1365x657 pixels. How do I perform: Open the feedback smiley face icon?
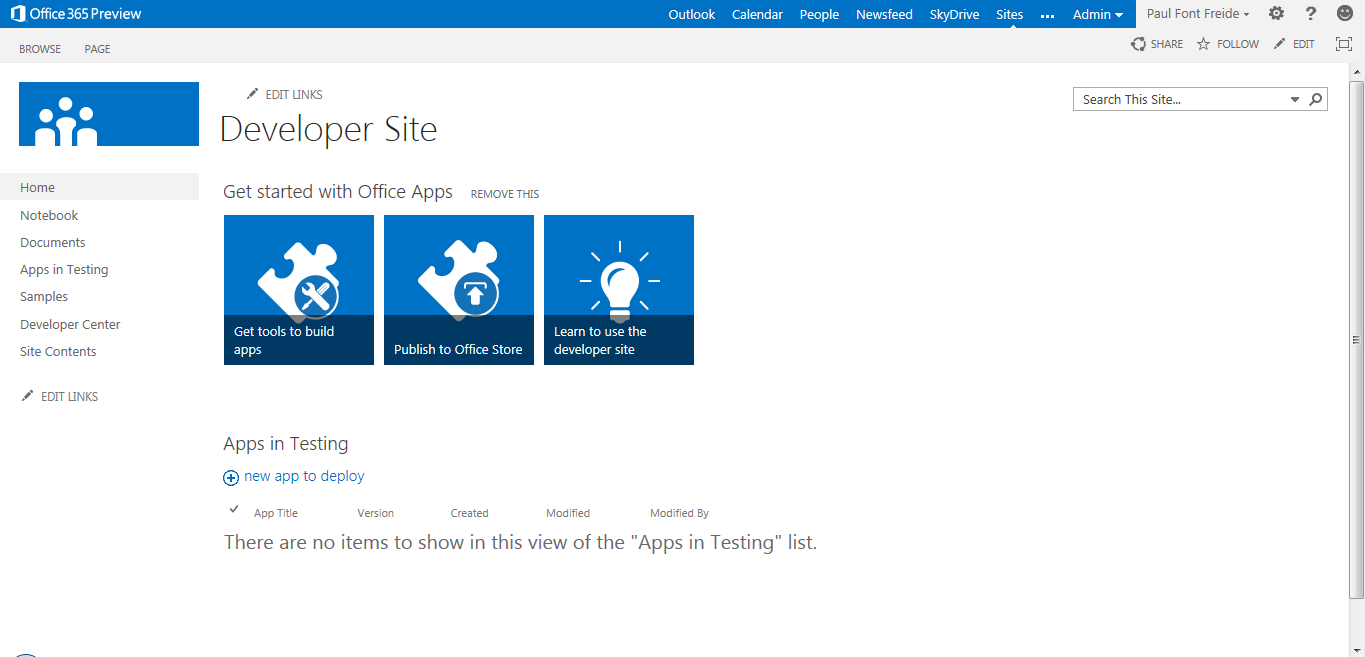(x=1344, y=13)
